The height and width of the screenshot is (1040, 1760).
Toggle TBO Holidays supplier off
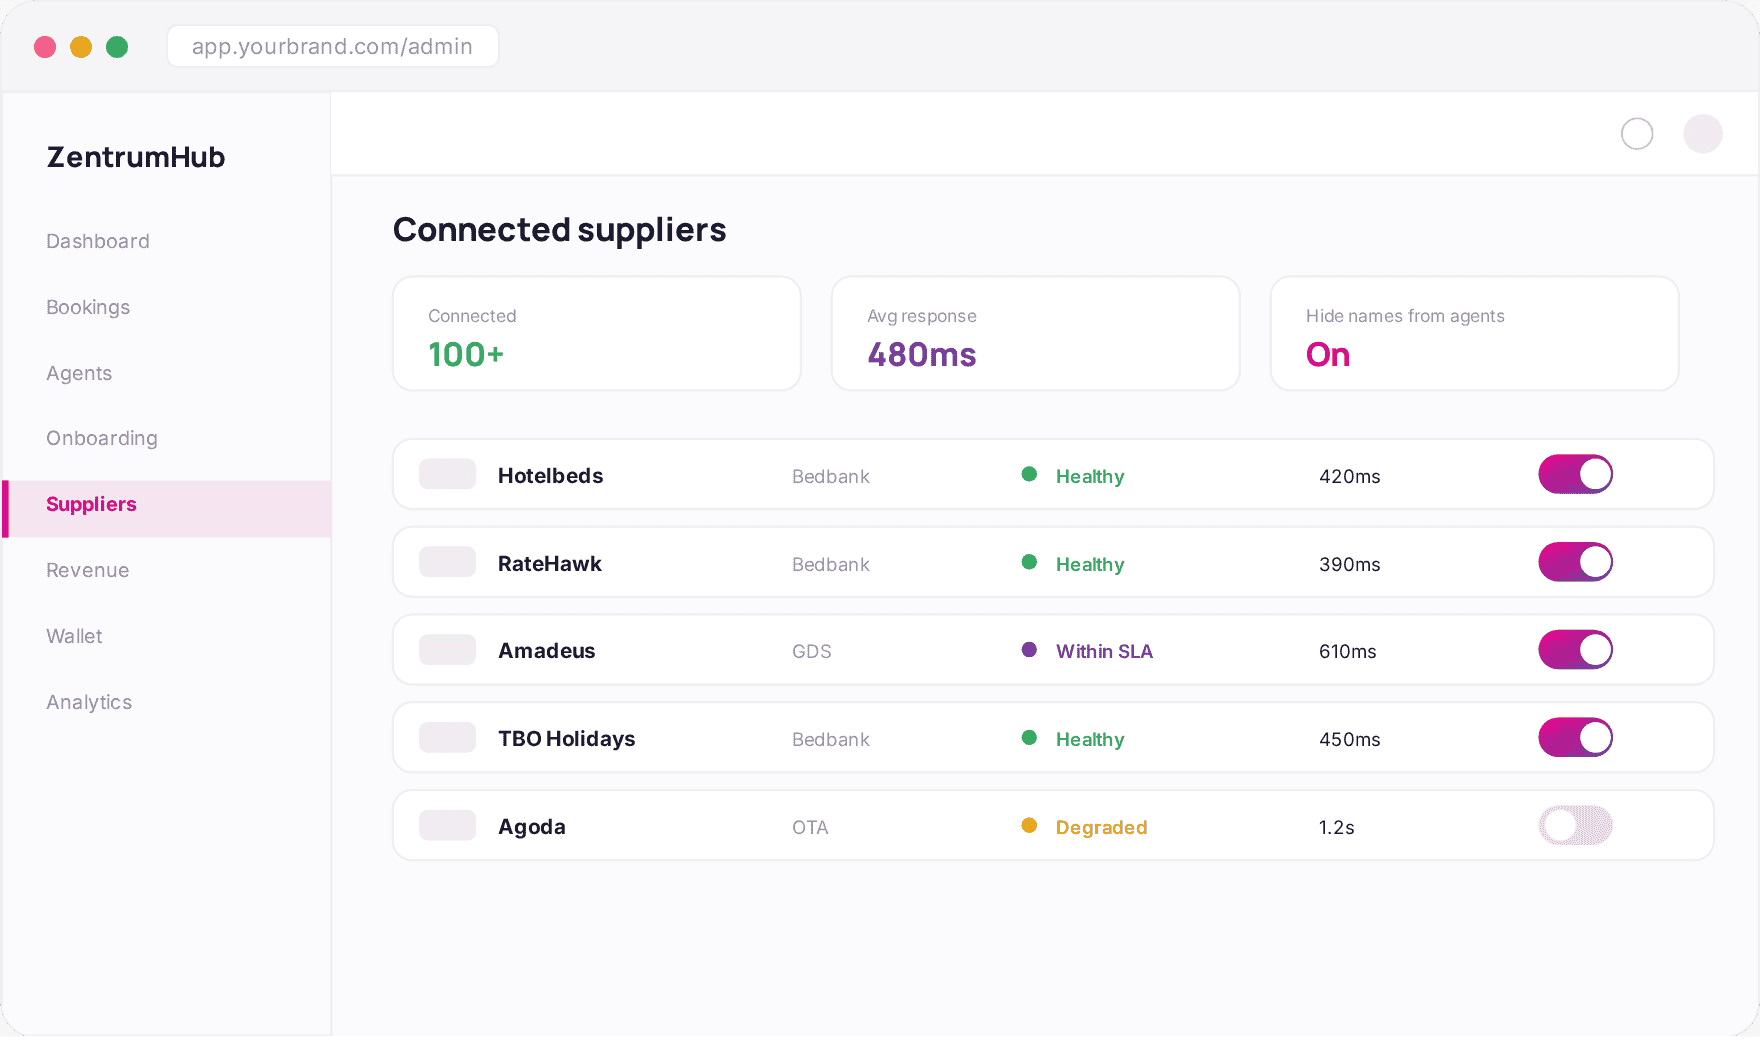pyautogui.click(x=1576, y=738)
